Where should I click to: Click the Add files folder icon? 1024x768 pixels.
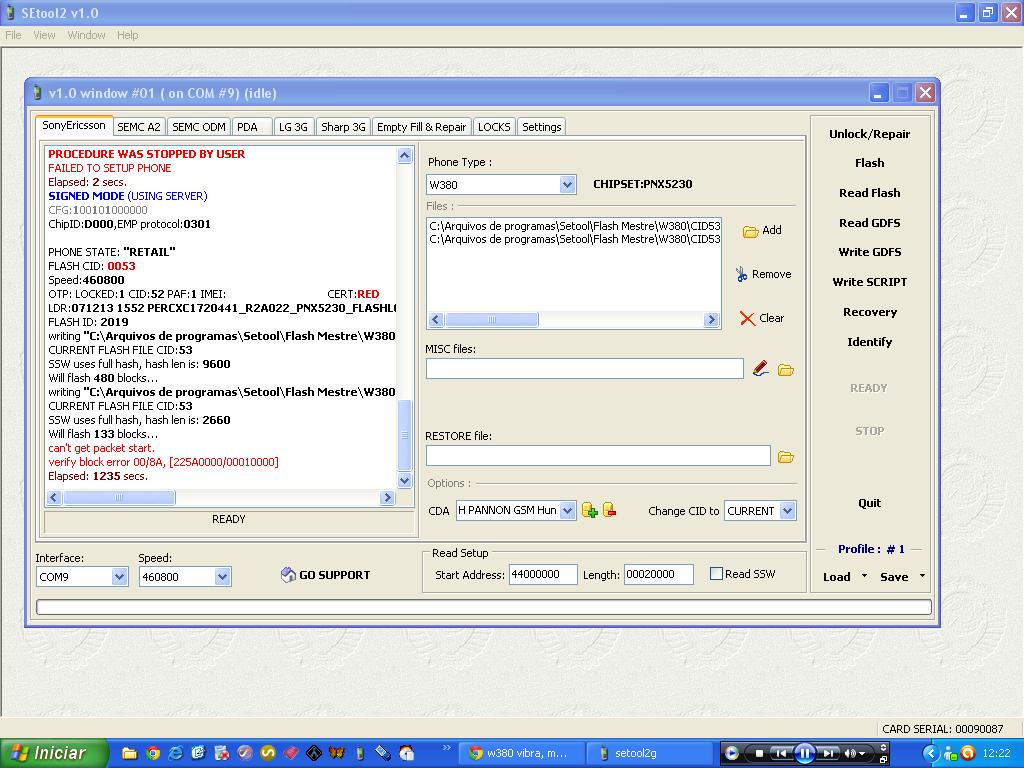(750, 231)
